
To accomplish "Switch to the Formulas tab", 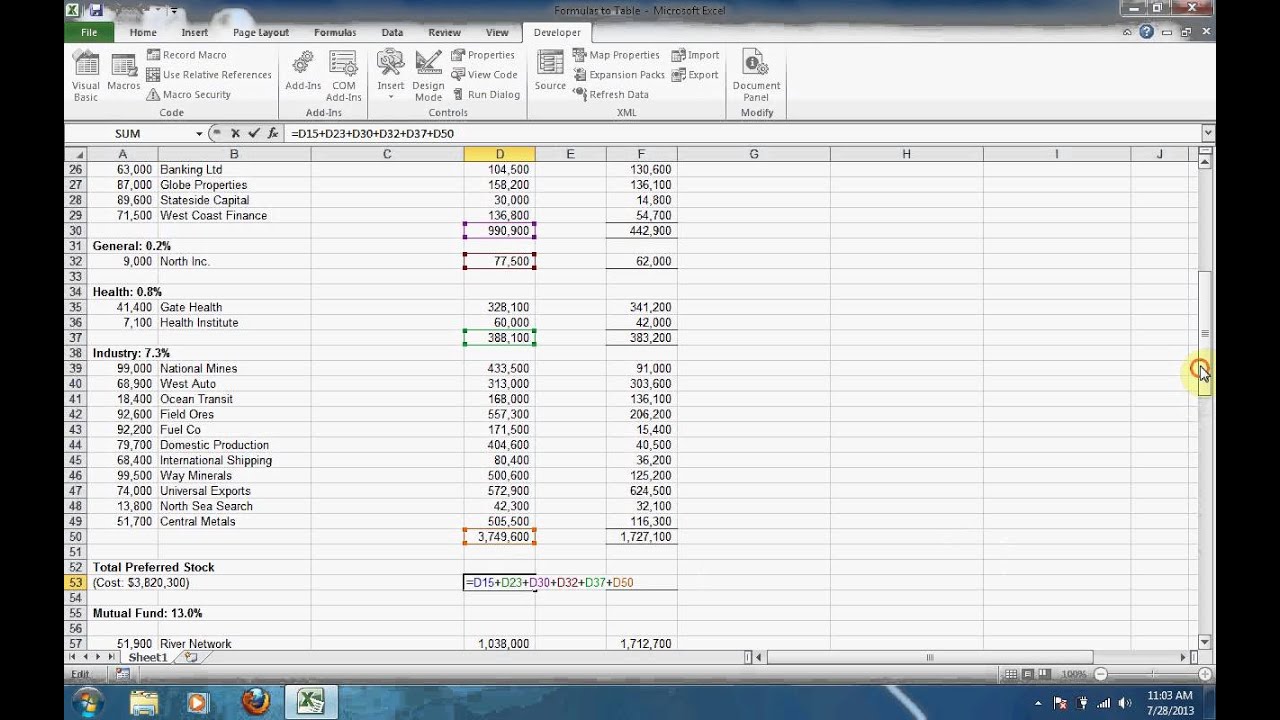I will (335, 32).
